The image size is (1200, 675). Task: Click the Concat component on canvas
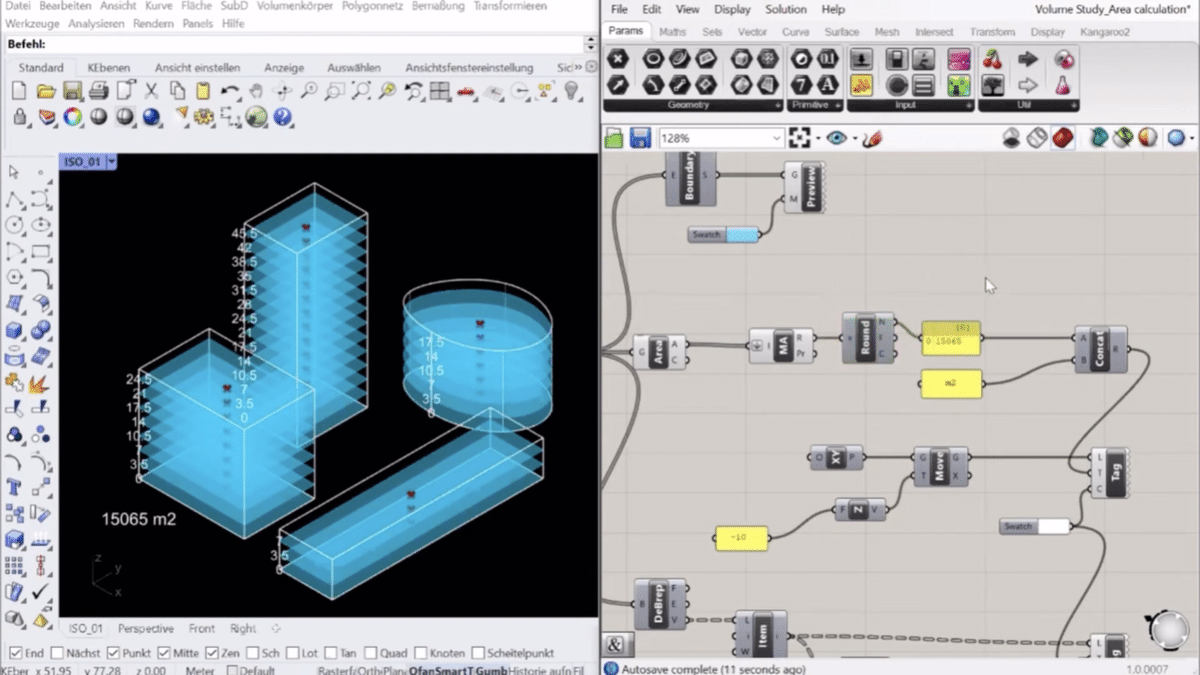(1100, 350)
